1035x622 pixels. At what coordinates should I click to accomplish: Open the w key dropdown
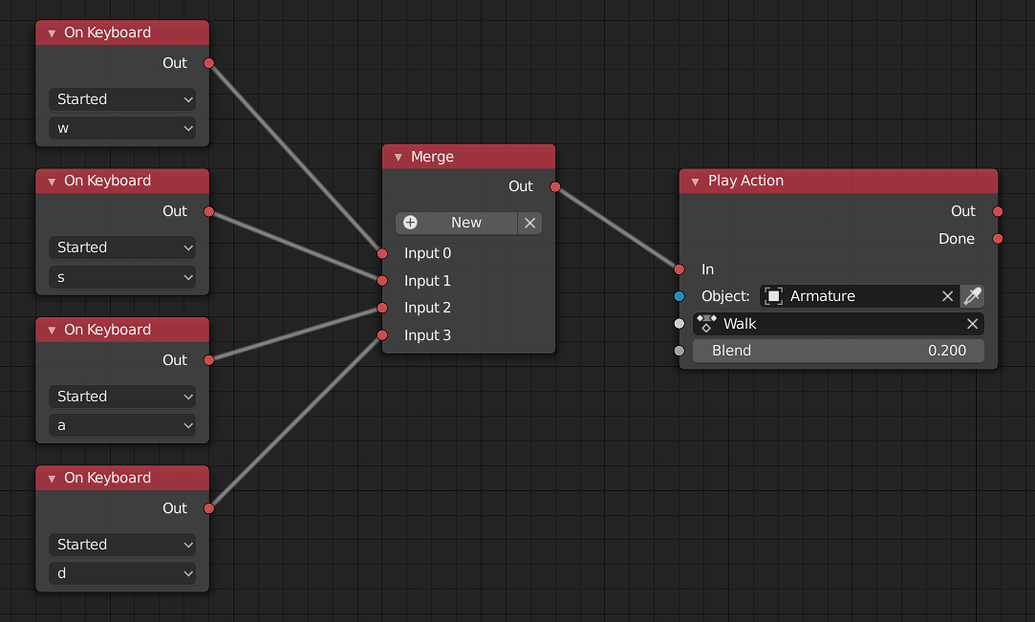click(122, 127)
